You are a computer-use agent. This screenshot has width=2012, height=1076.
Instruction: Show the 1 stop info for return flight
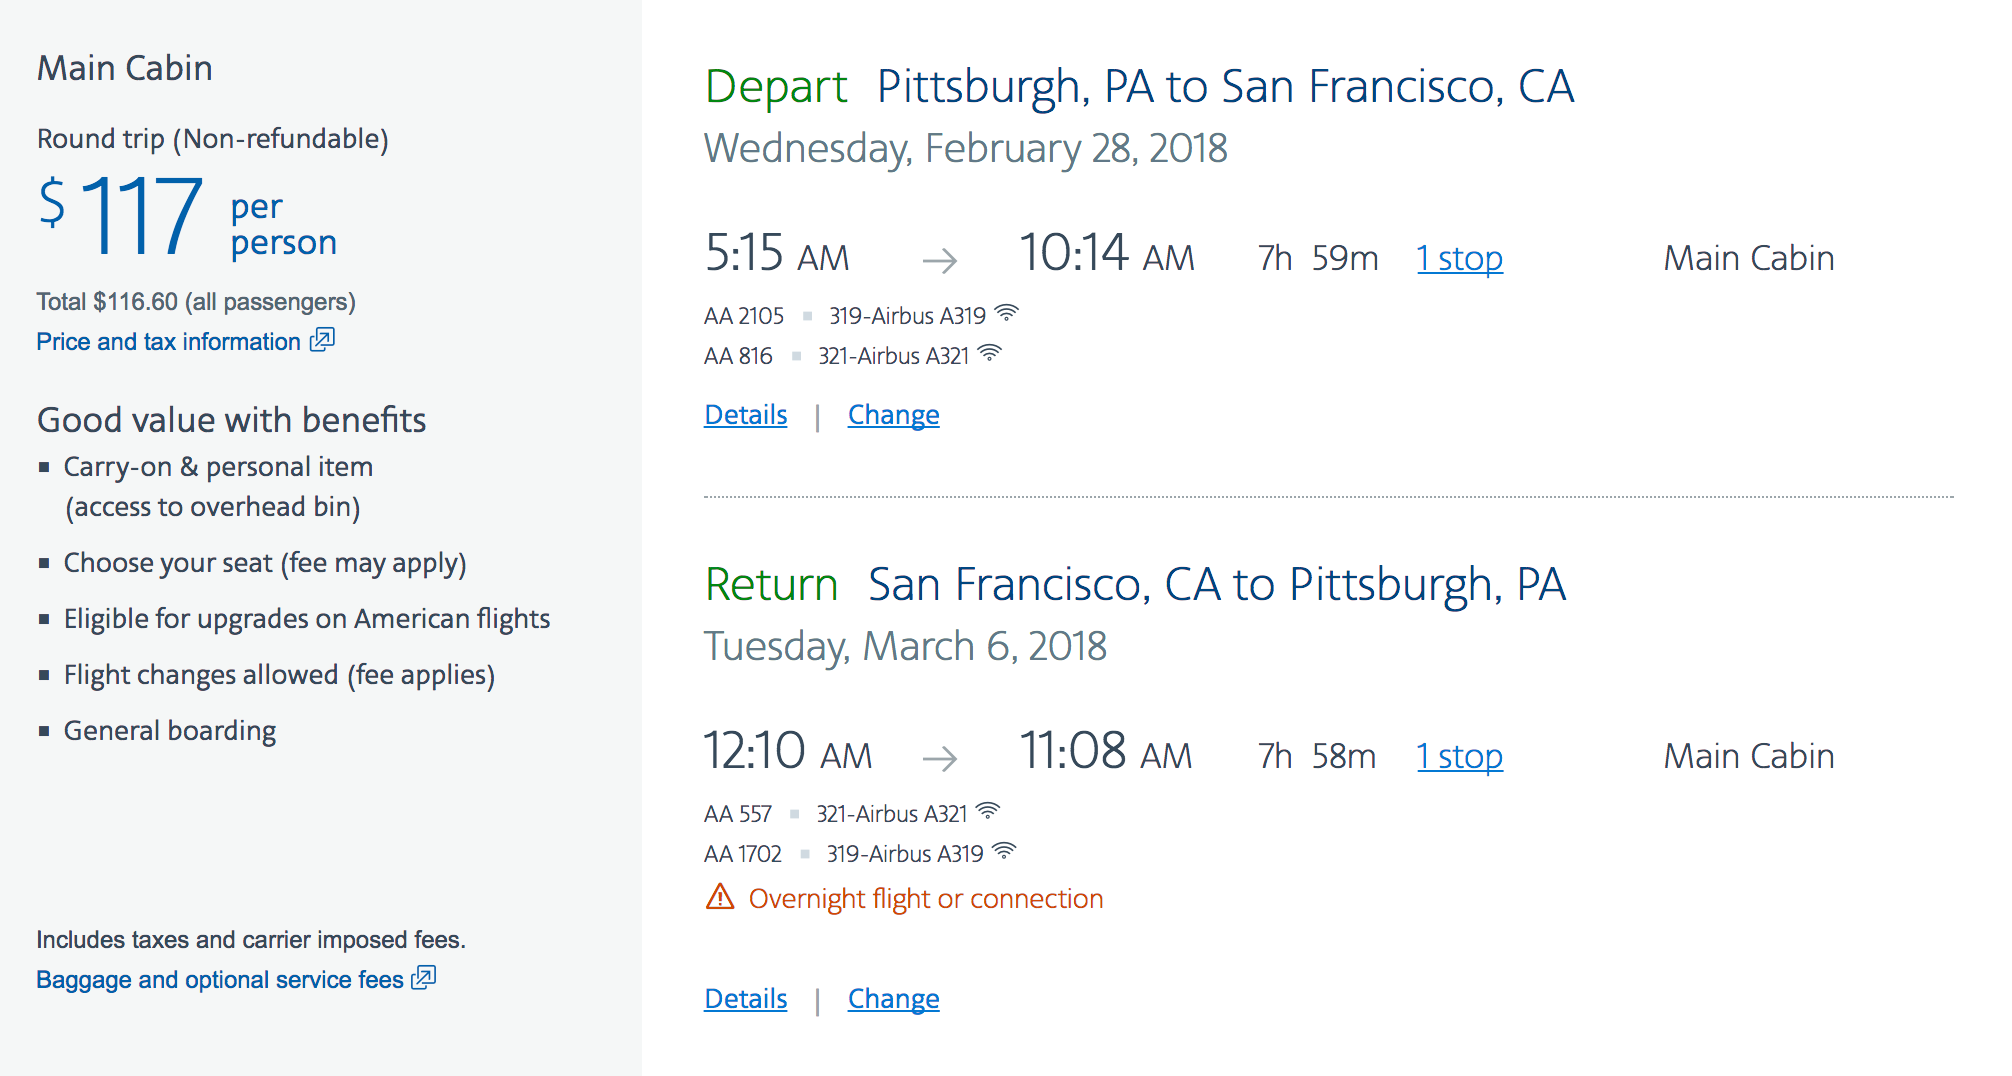click(x=1459, y=757)
